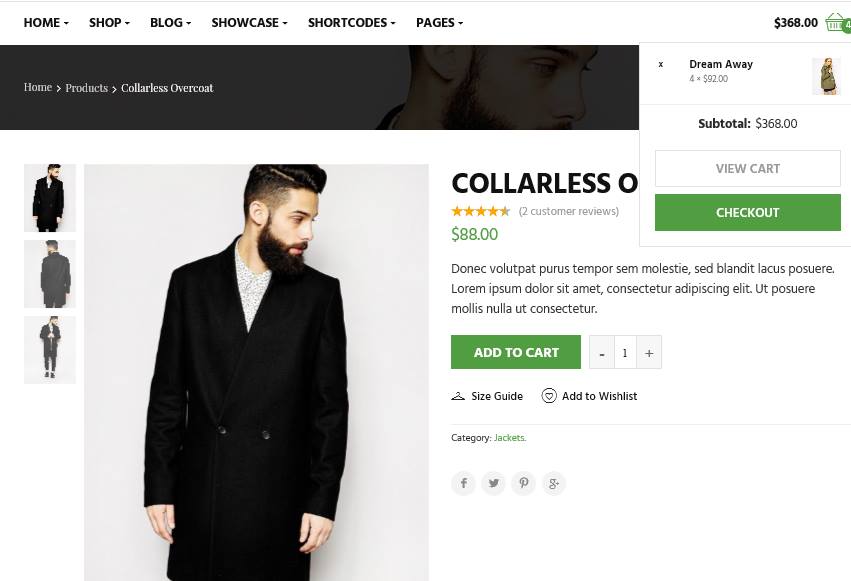
Task: Click the shopping cart basket icon
Action: tap(836, 22)
